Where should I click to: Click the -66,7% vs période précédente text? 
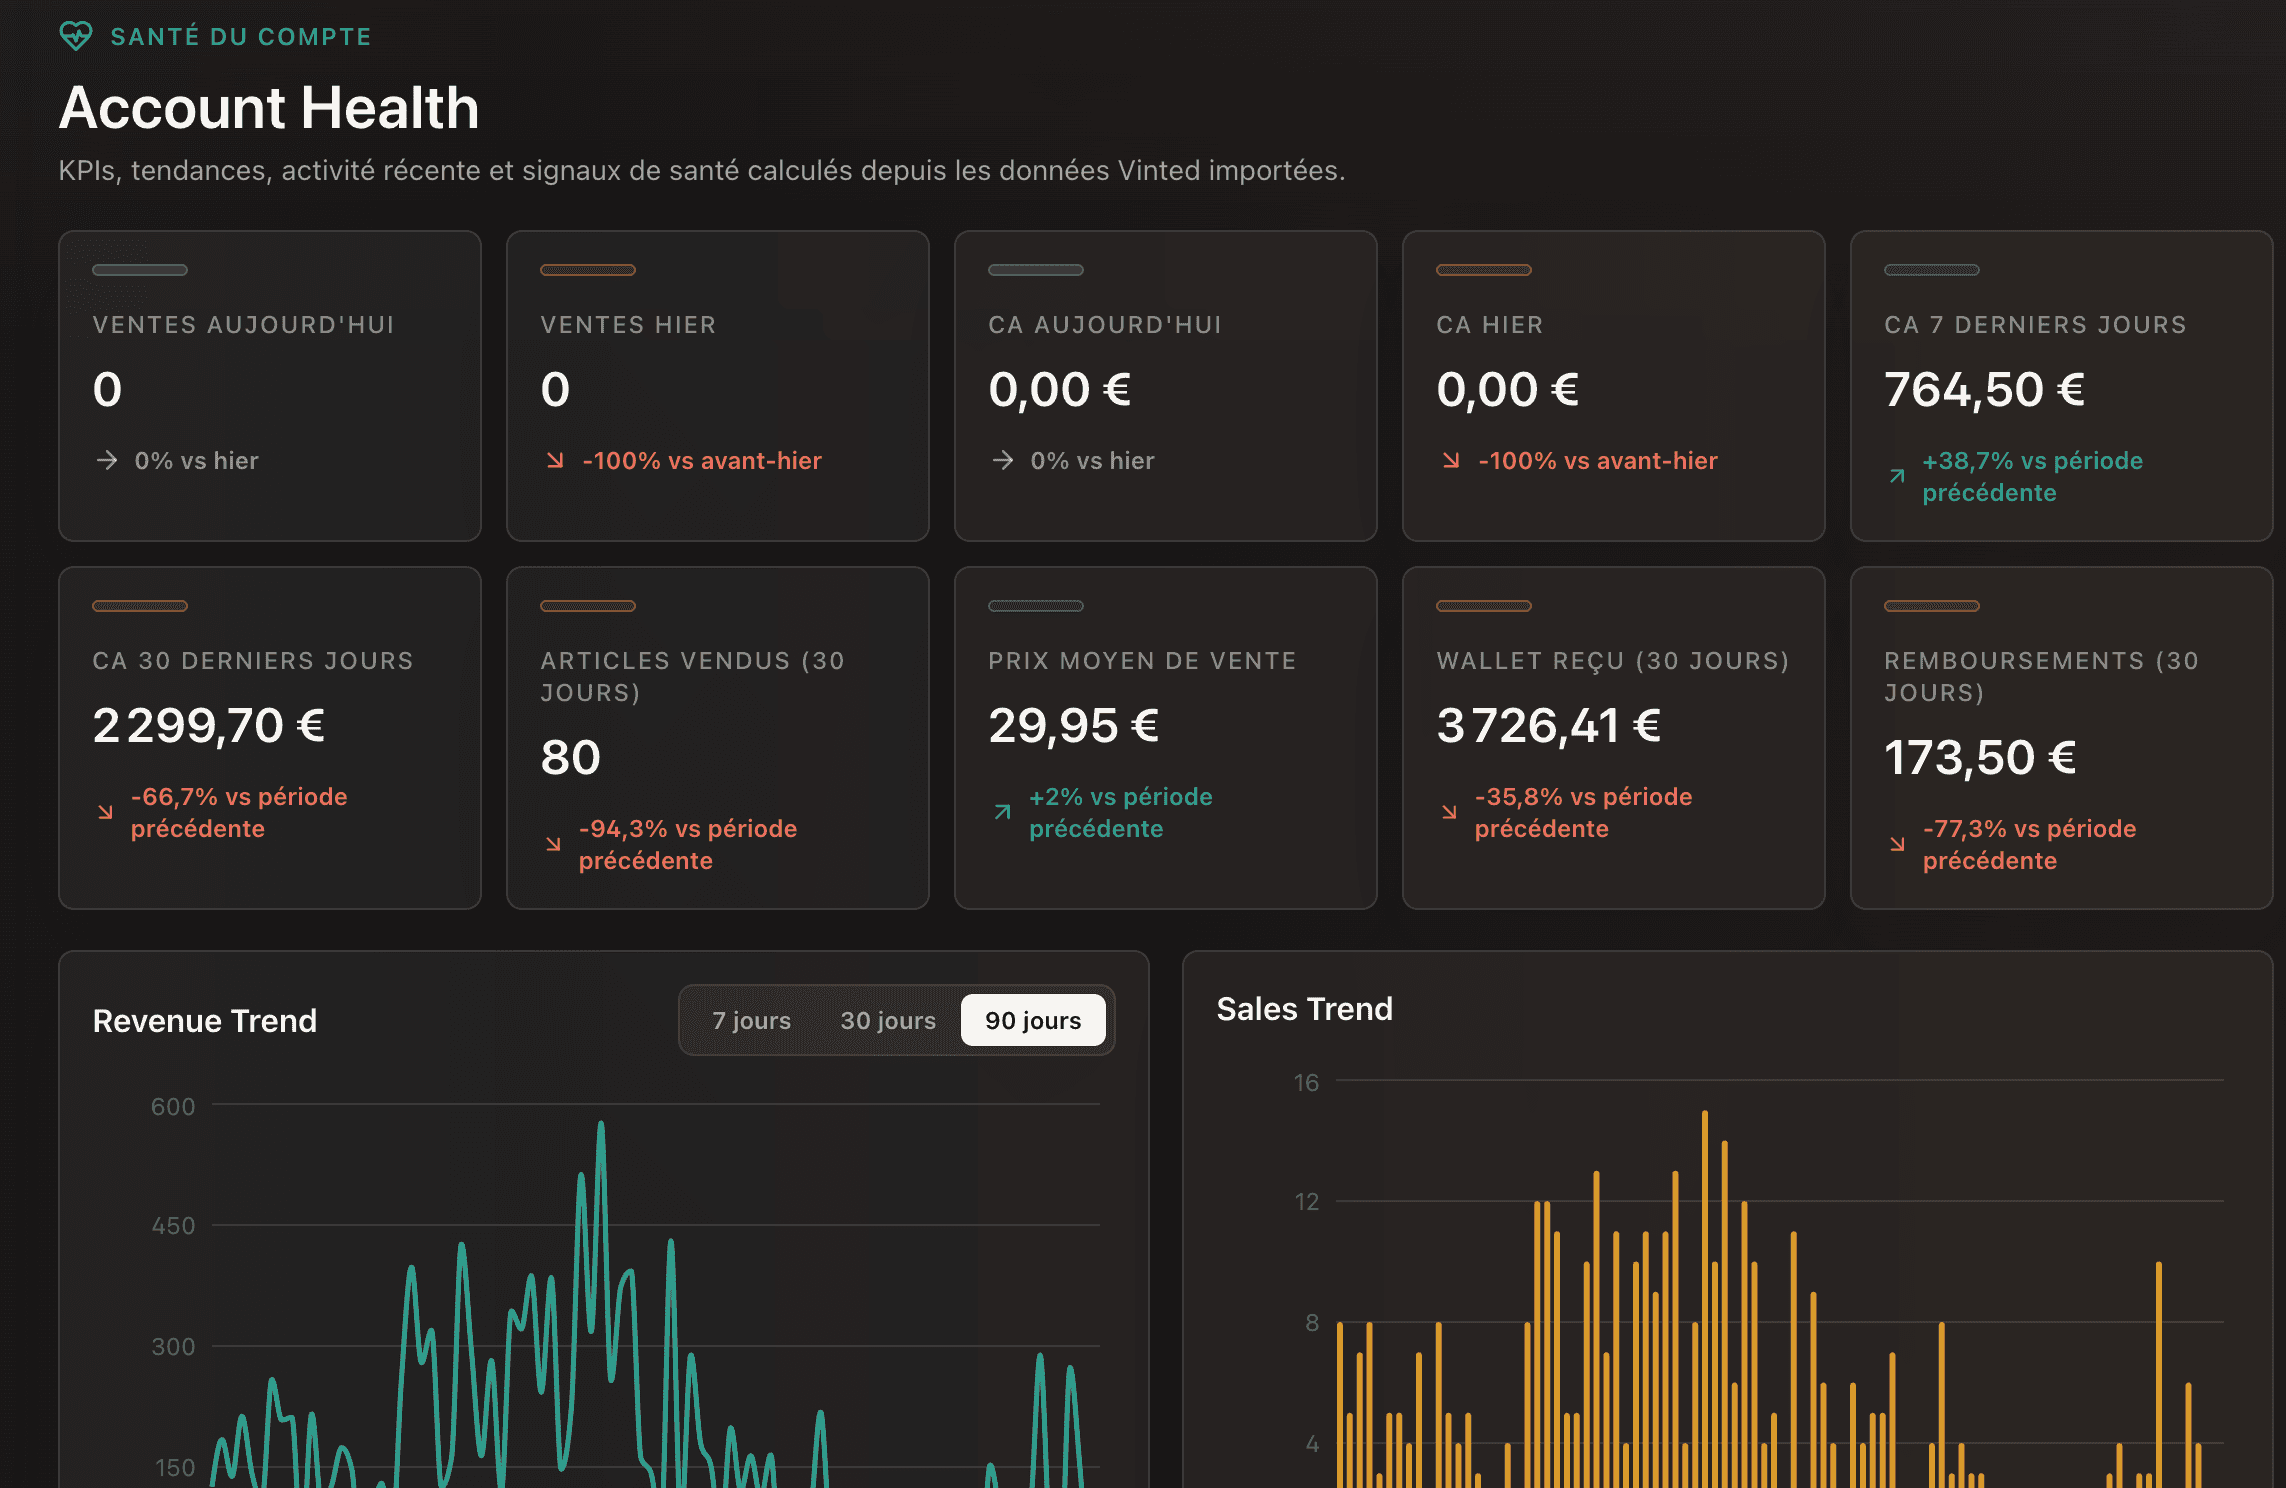[x=239, y=813]
